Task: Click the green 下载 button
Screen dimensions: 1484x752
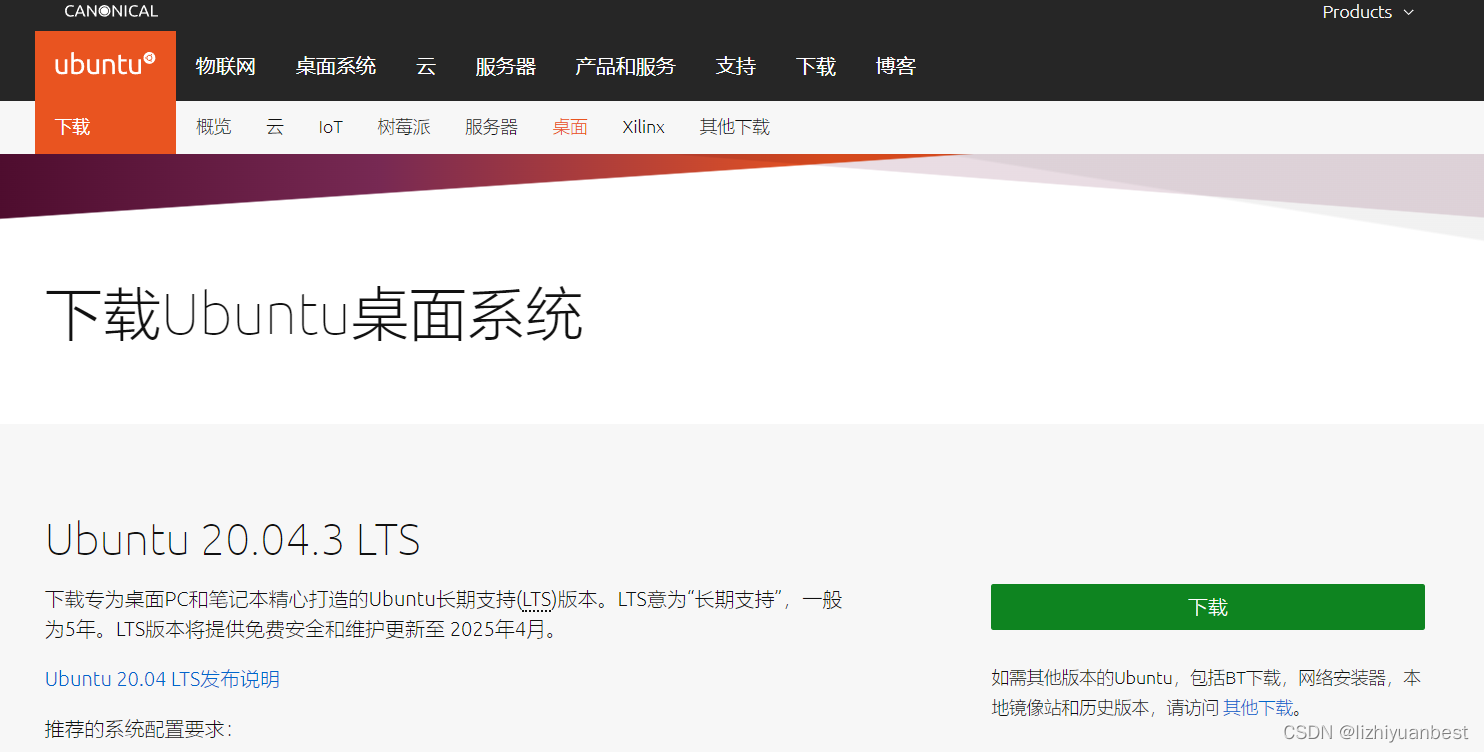Action: 1208,607
